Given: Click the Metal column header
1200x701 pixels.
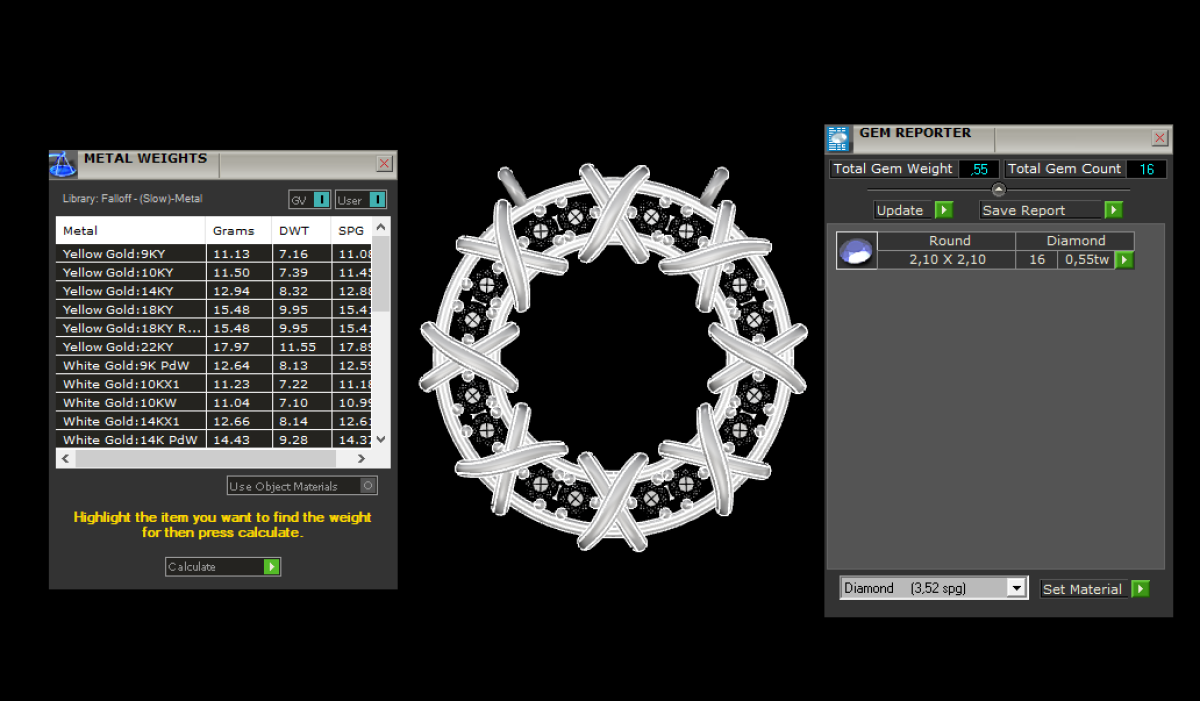Looking at the screenshot, I should (x=130, y=231).
